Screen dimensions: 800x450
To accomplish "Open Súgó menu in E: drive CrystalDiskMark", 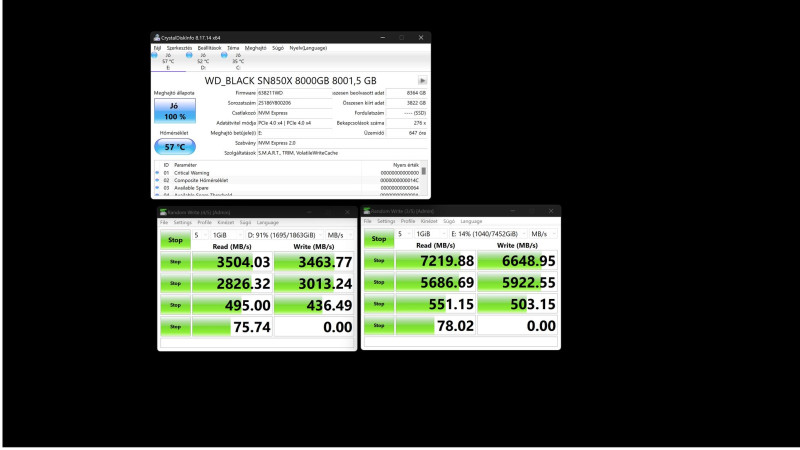I will (x=449, y=221).
